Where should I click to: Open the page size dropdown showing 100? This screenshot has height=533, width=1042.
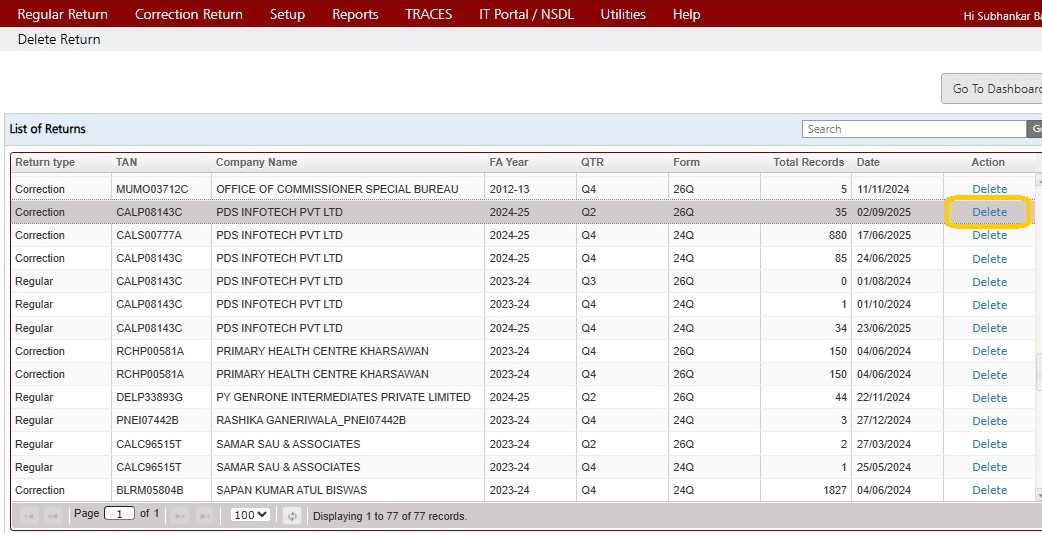coord(249,515)
